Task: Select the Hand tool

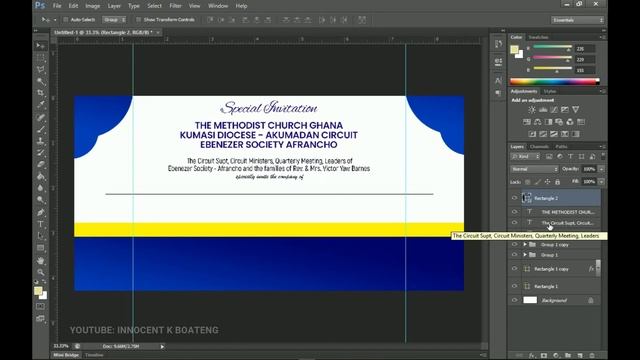Action: 40,260
